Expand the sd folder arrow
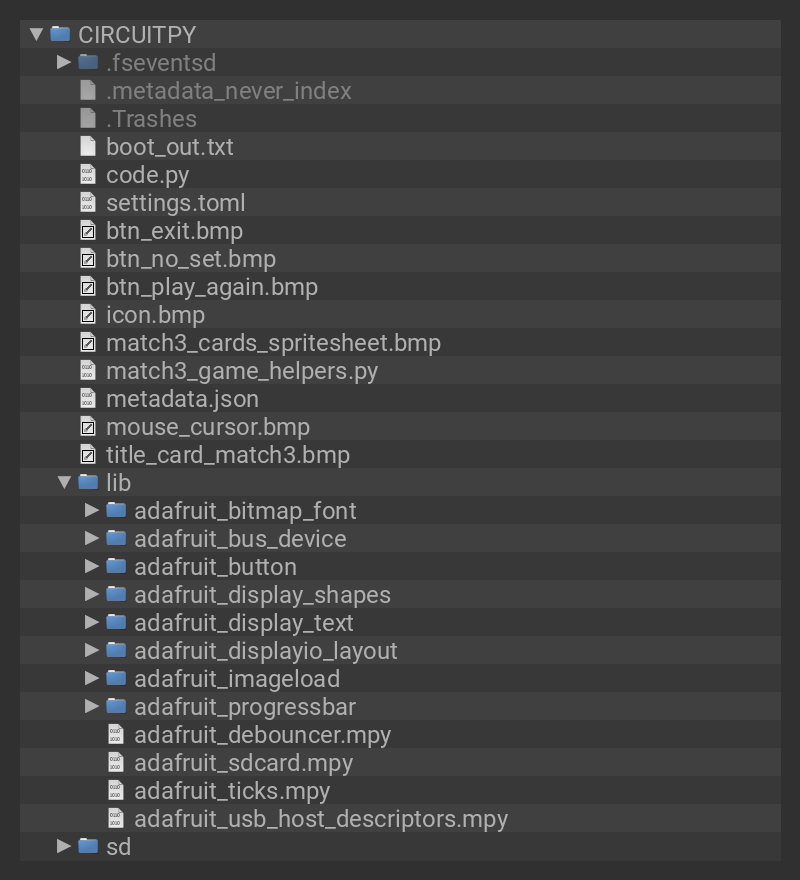This screenshot has width=800, height=880. point(64,846)
